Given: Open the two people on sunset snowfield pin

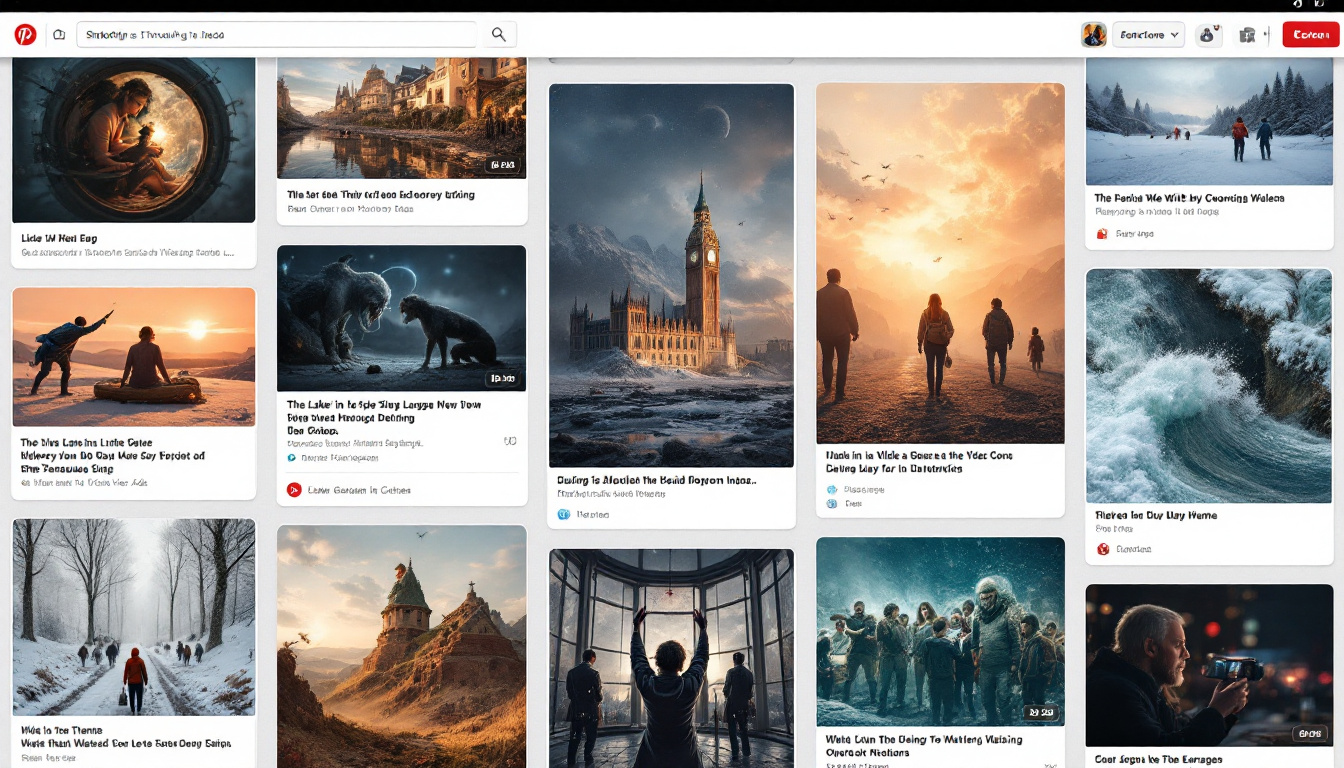Looking at the screenshot, I should tap(134, 357).
